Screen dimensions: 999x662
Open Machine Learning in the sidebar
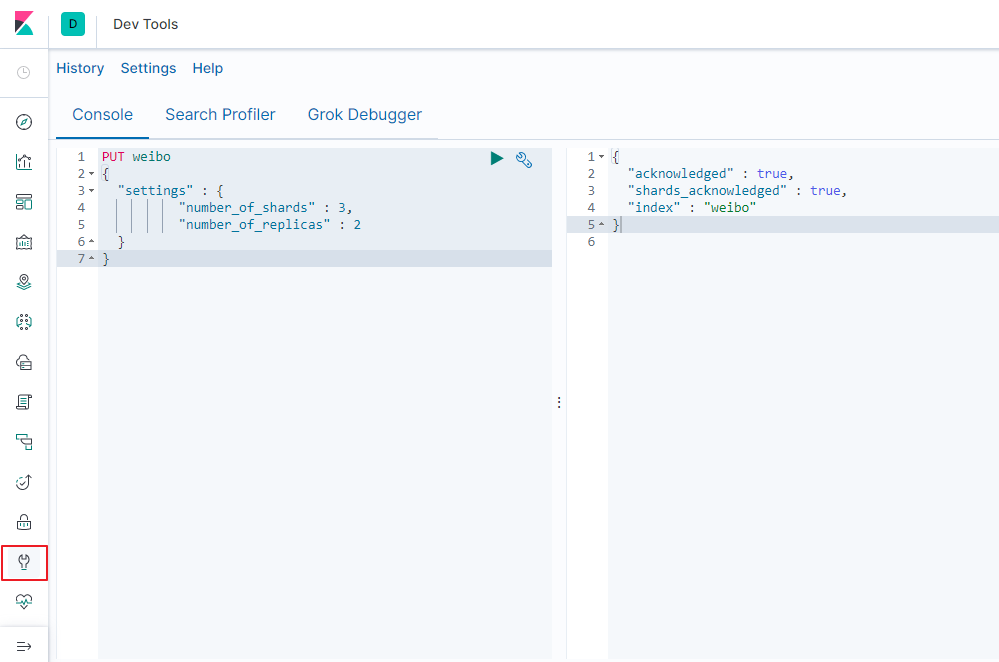[x=24, y=322]
